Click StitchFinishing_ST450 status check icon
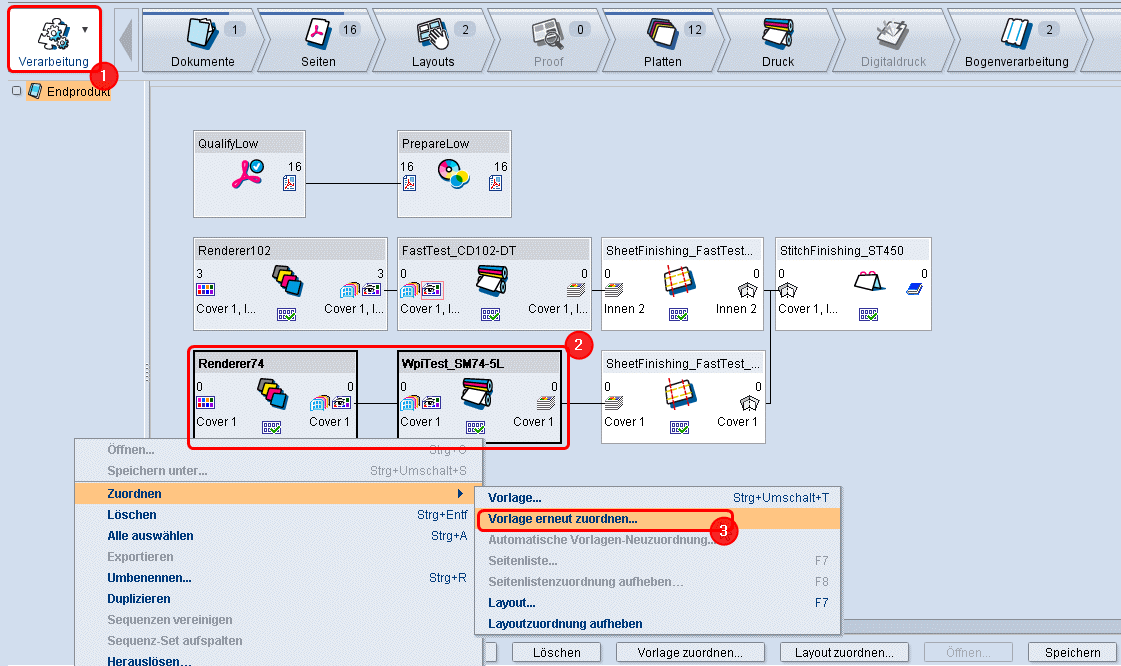Viewport: 1121px width, 666px height. tap(869, 314)
